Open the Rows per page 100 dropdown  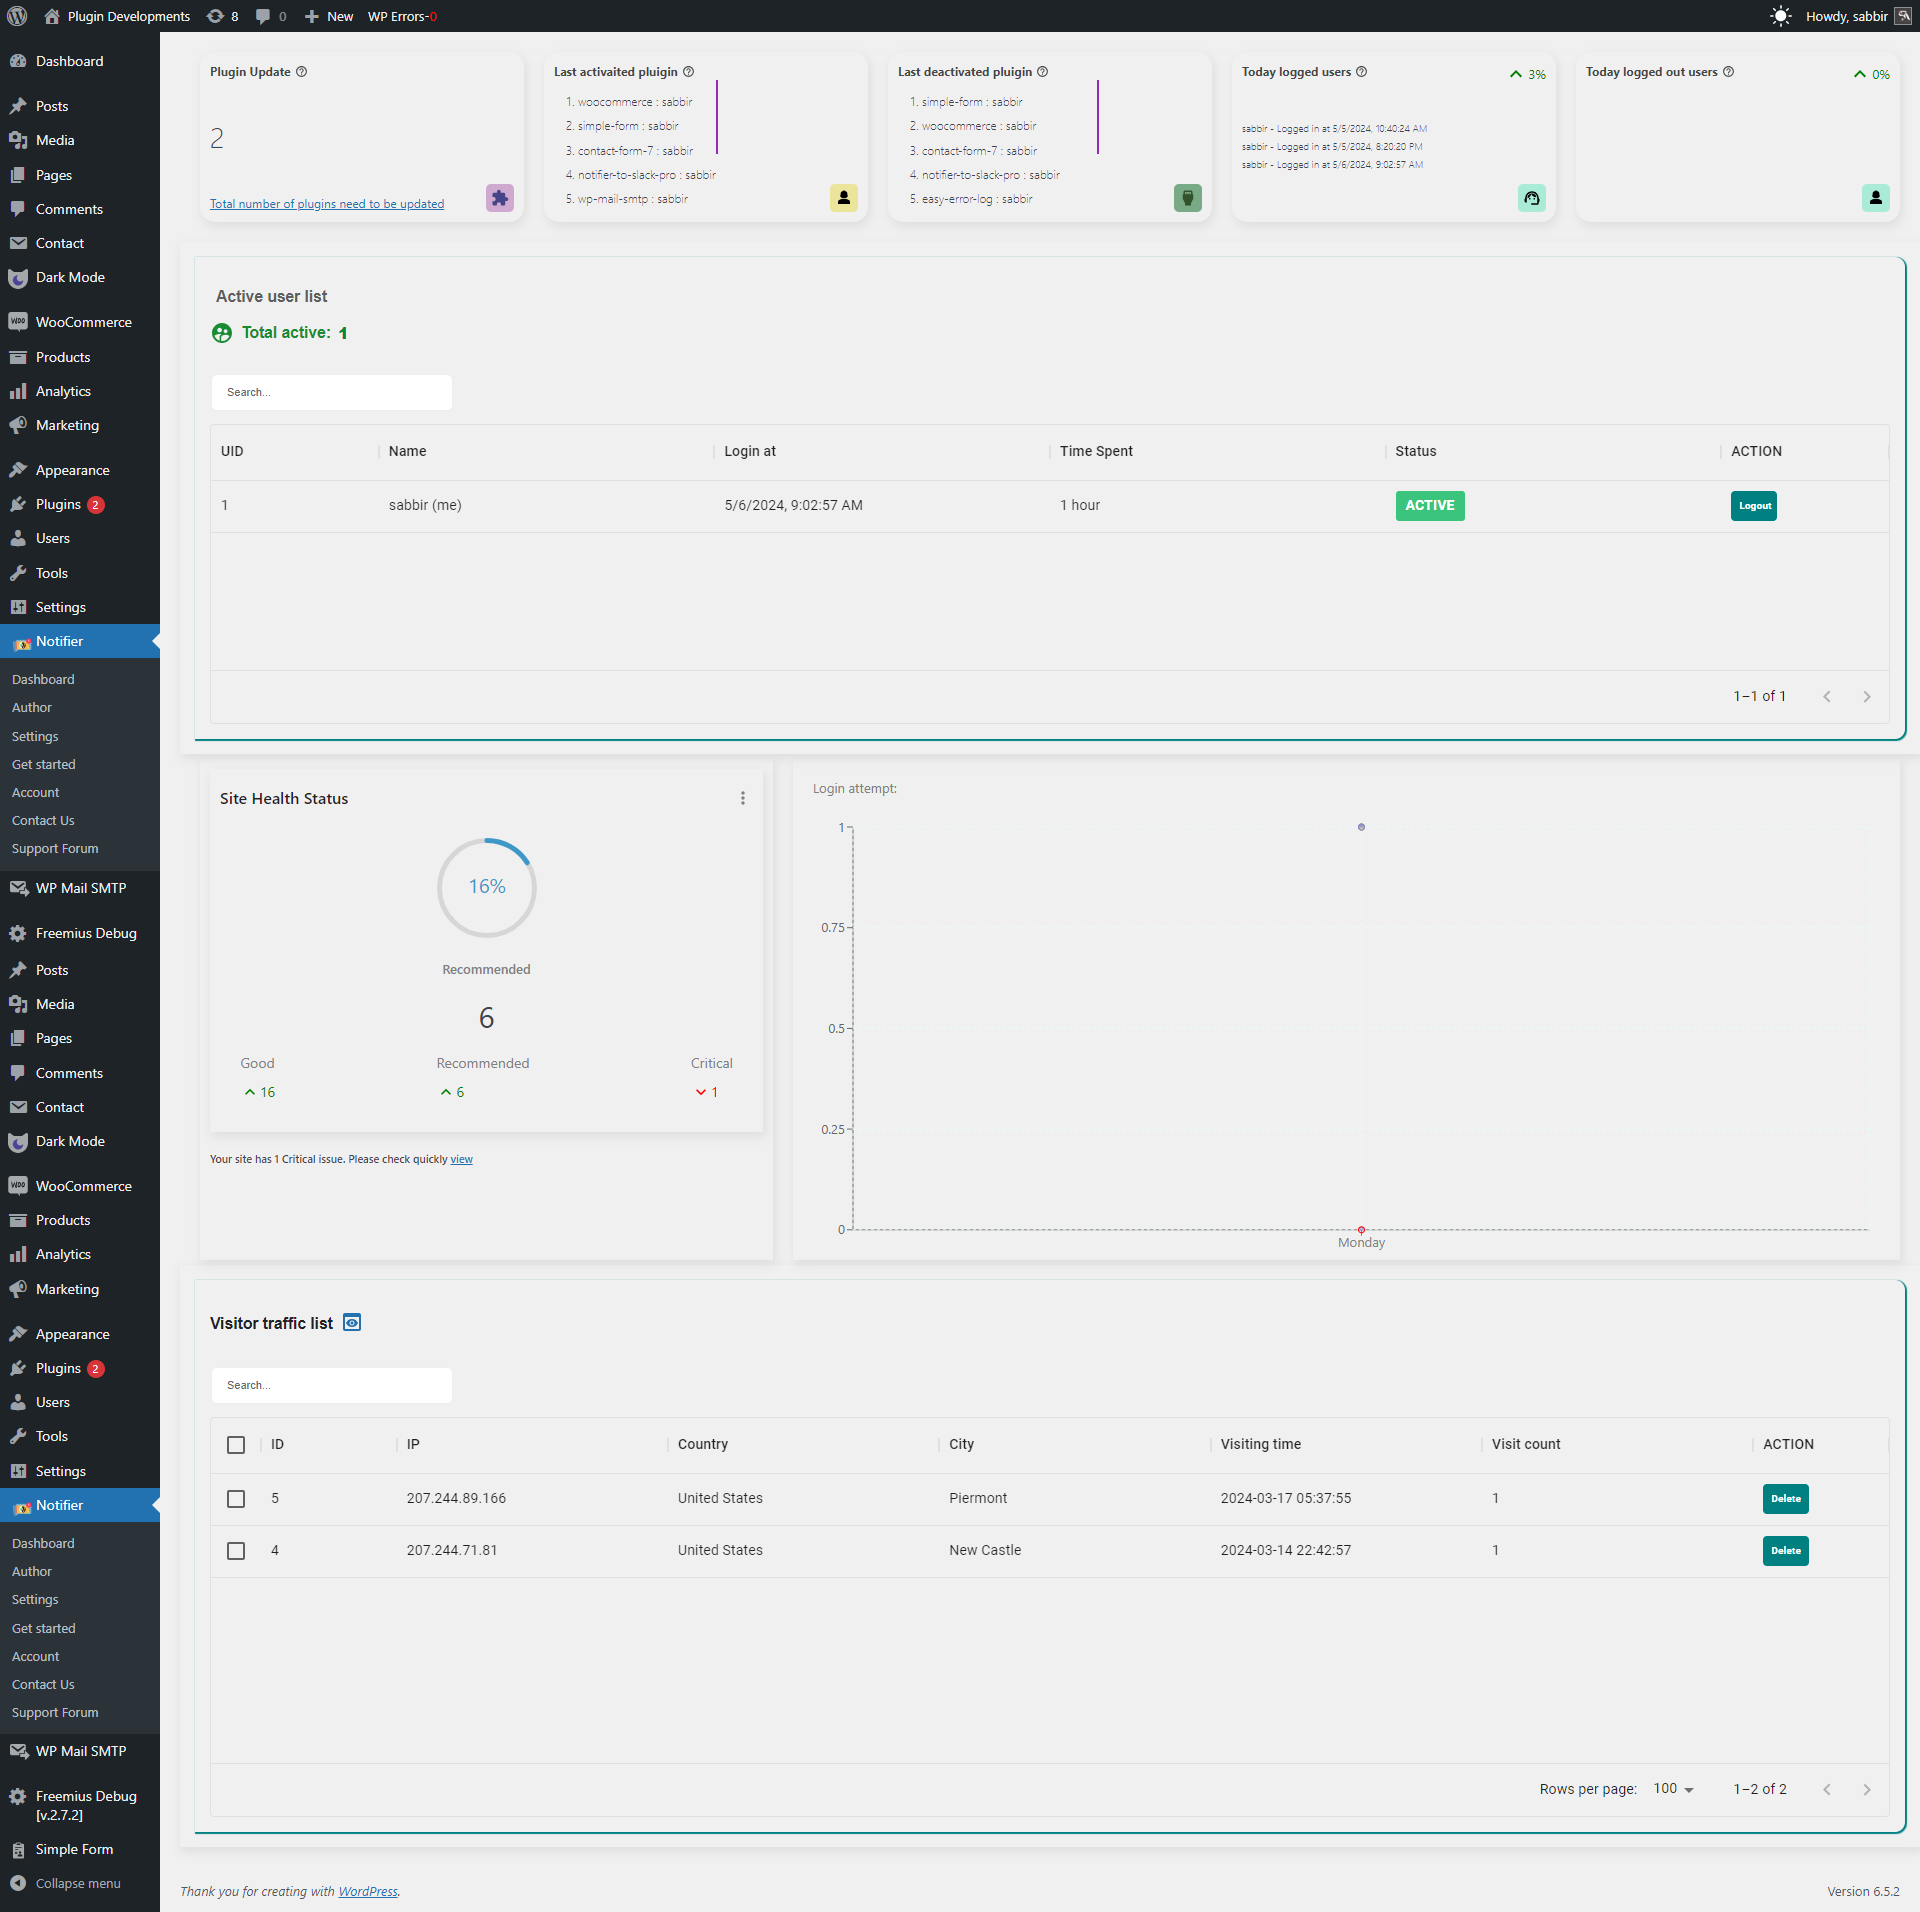pyautogui.click(x=1674, y=1789)
